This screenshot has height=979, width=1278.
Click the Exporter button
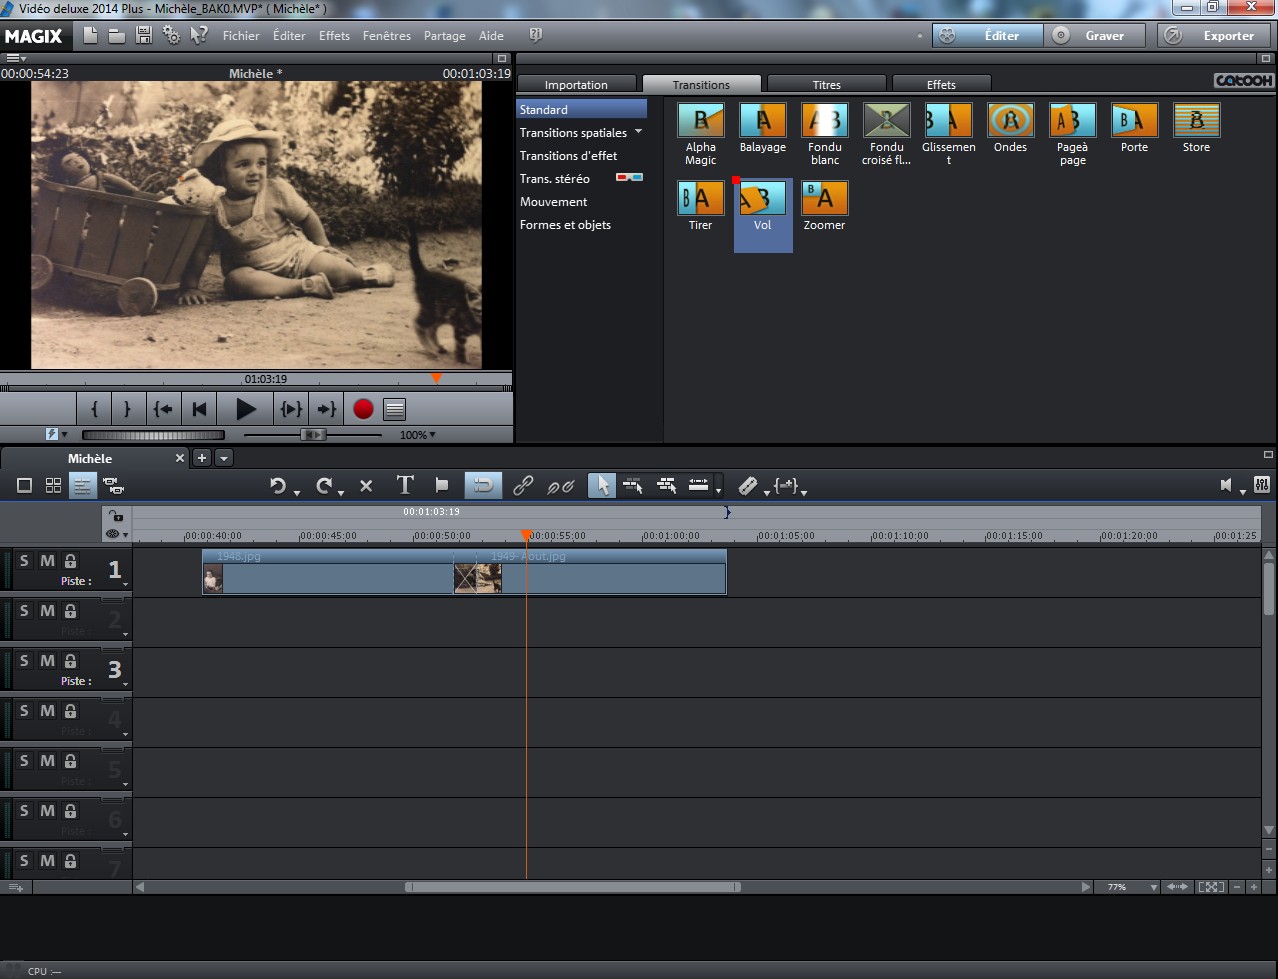click(x=1215, y=36)
